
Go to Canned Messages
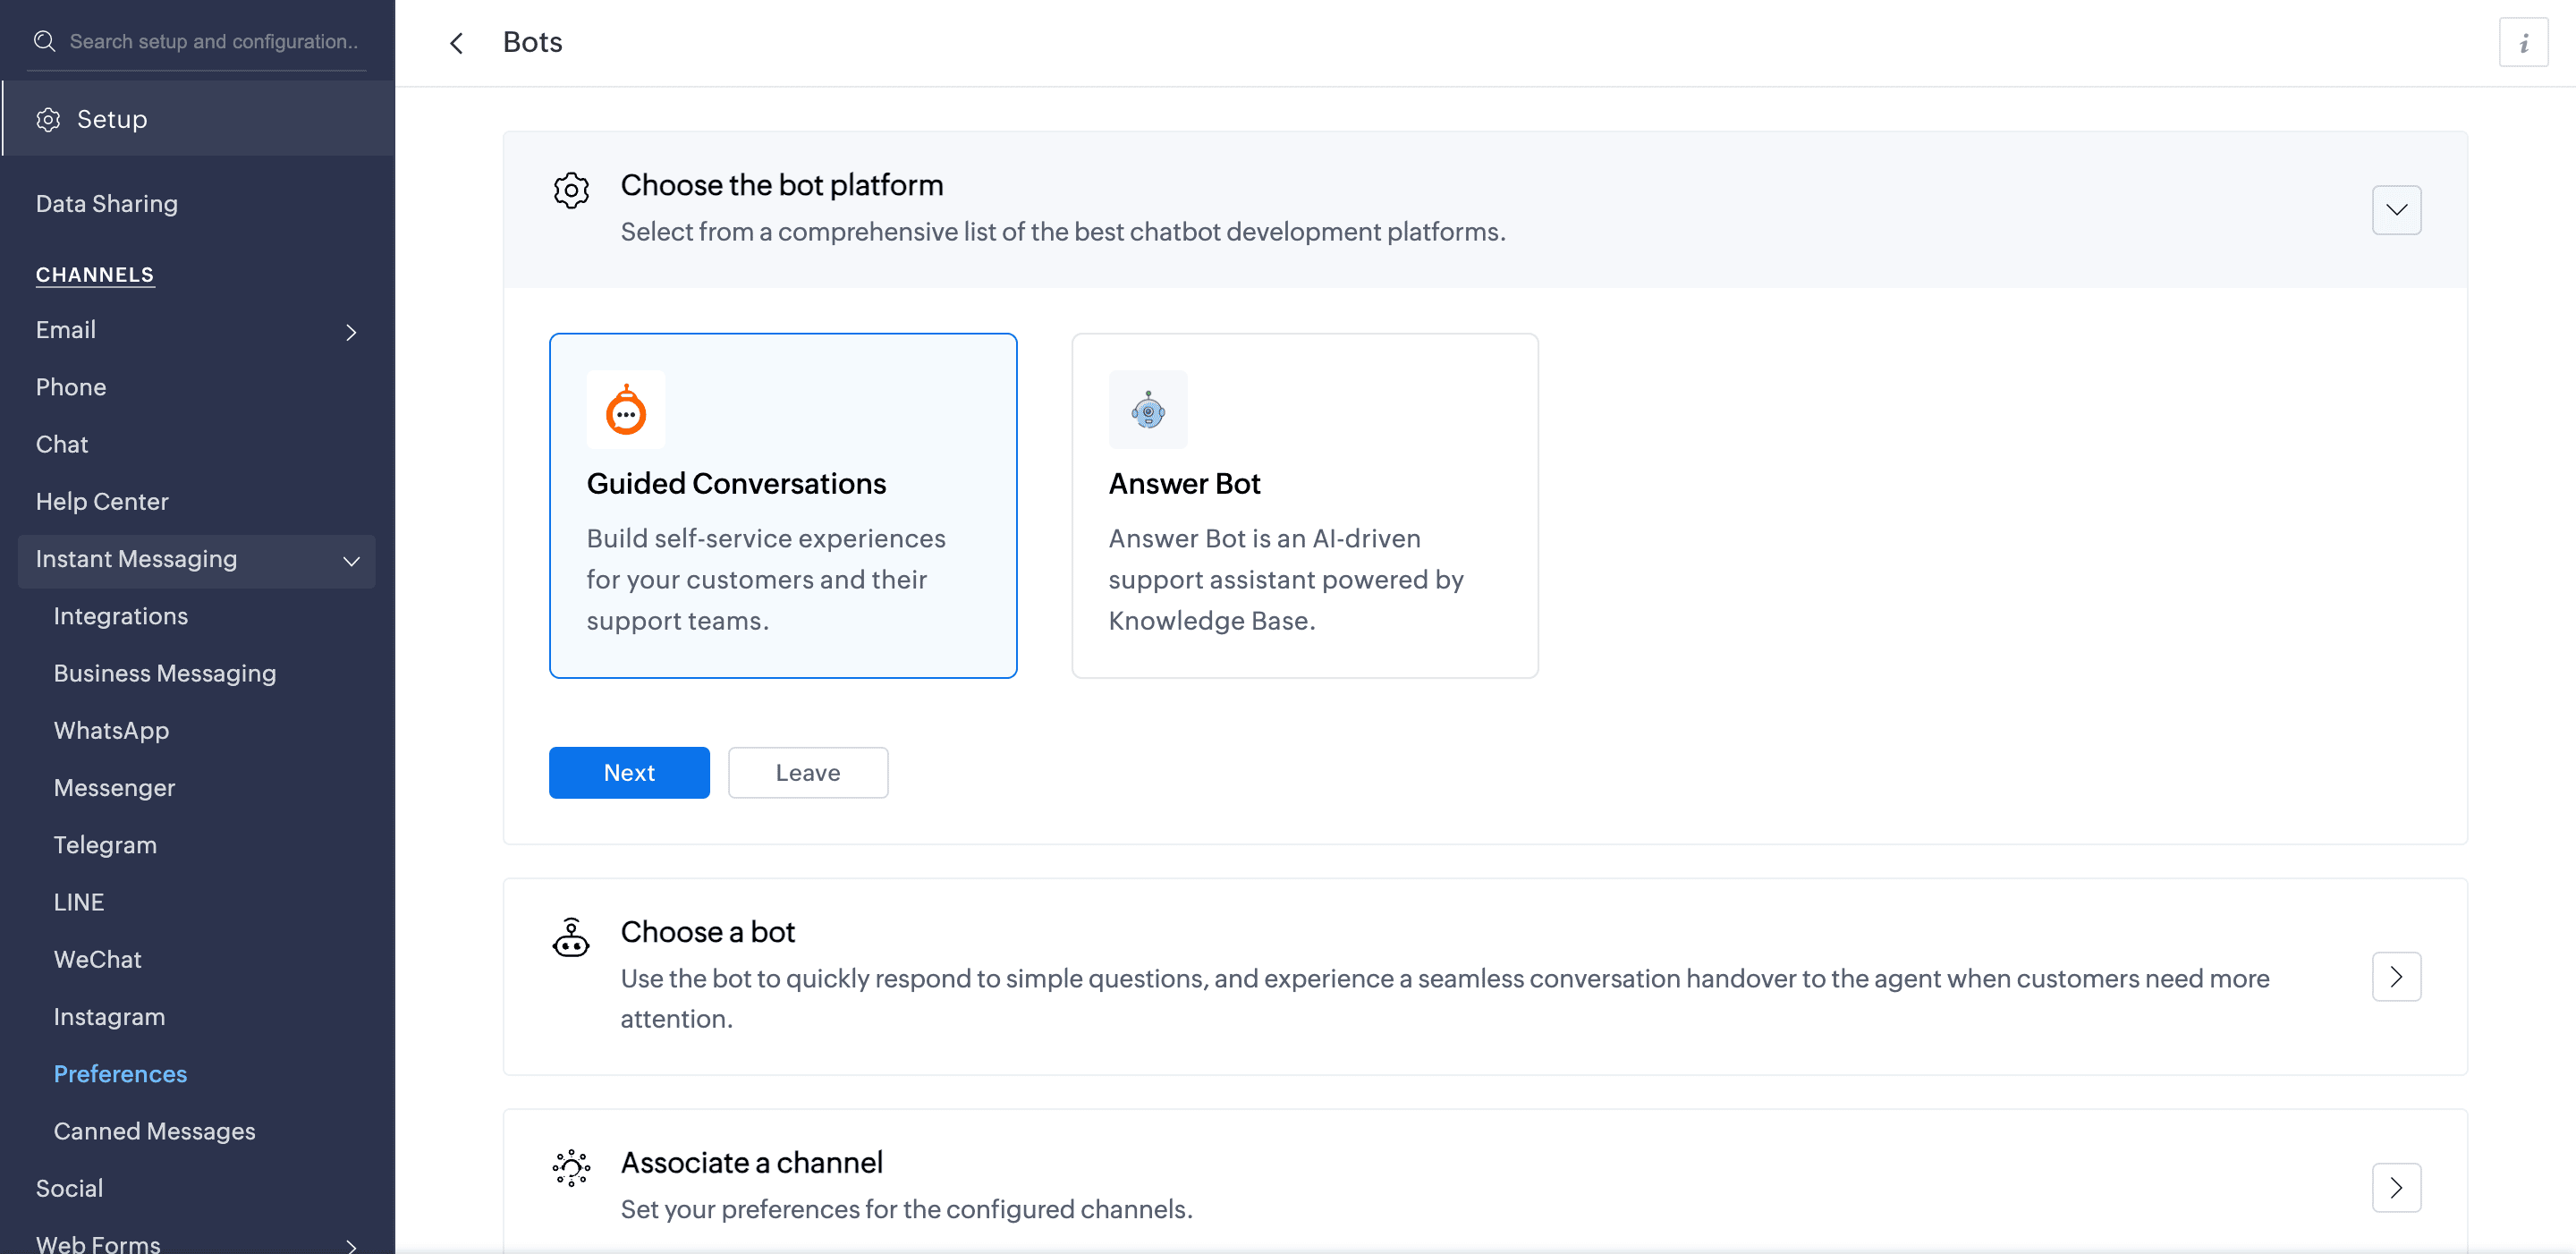[x=154, y=1131]
